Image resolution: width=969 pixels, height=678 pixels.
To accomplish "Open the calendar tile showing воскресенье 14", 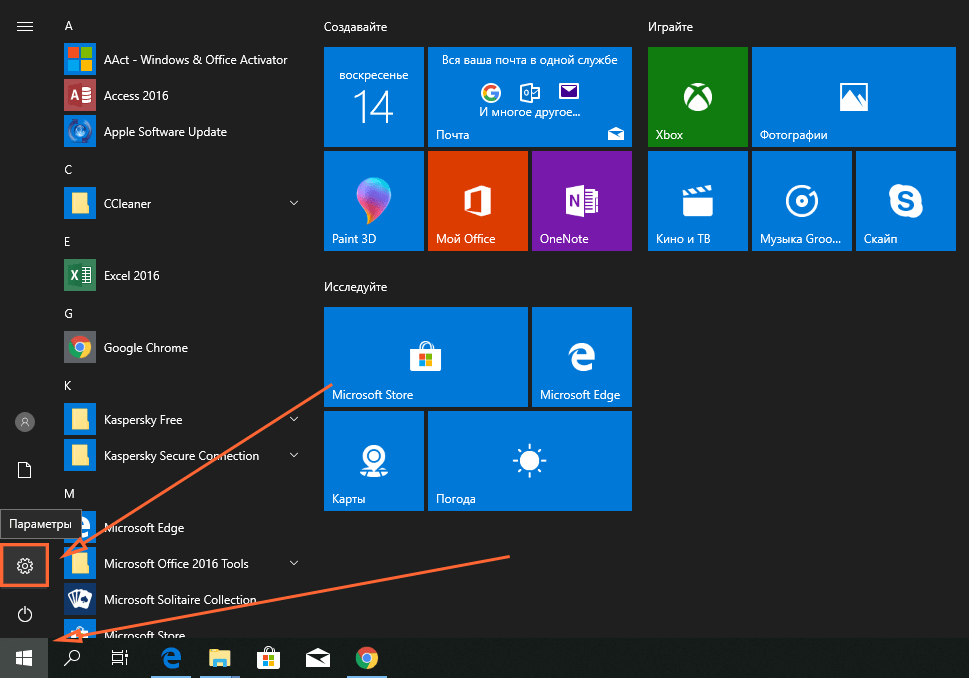I will click(x=374, y=97).
